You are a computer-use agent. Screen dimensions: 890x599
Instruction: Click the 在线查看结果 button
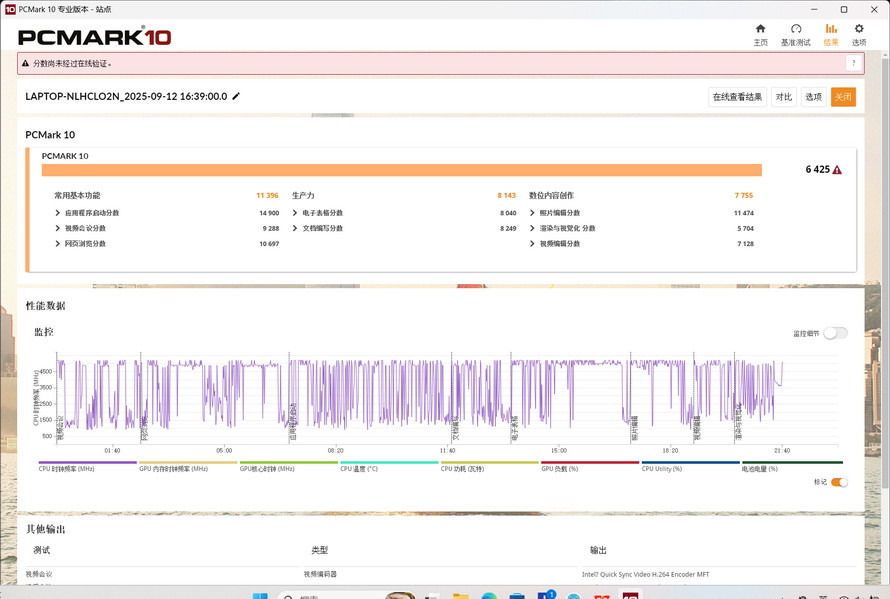pyautogui.click(x=737, y=97)
